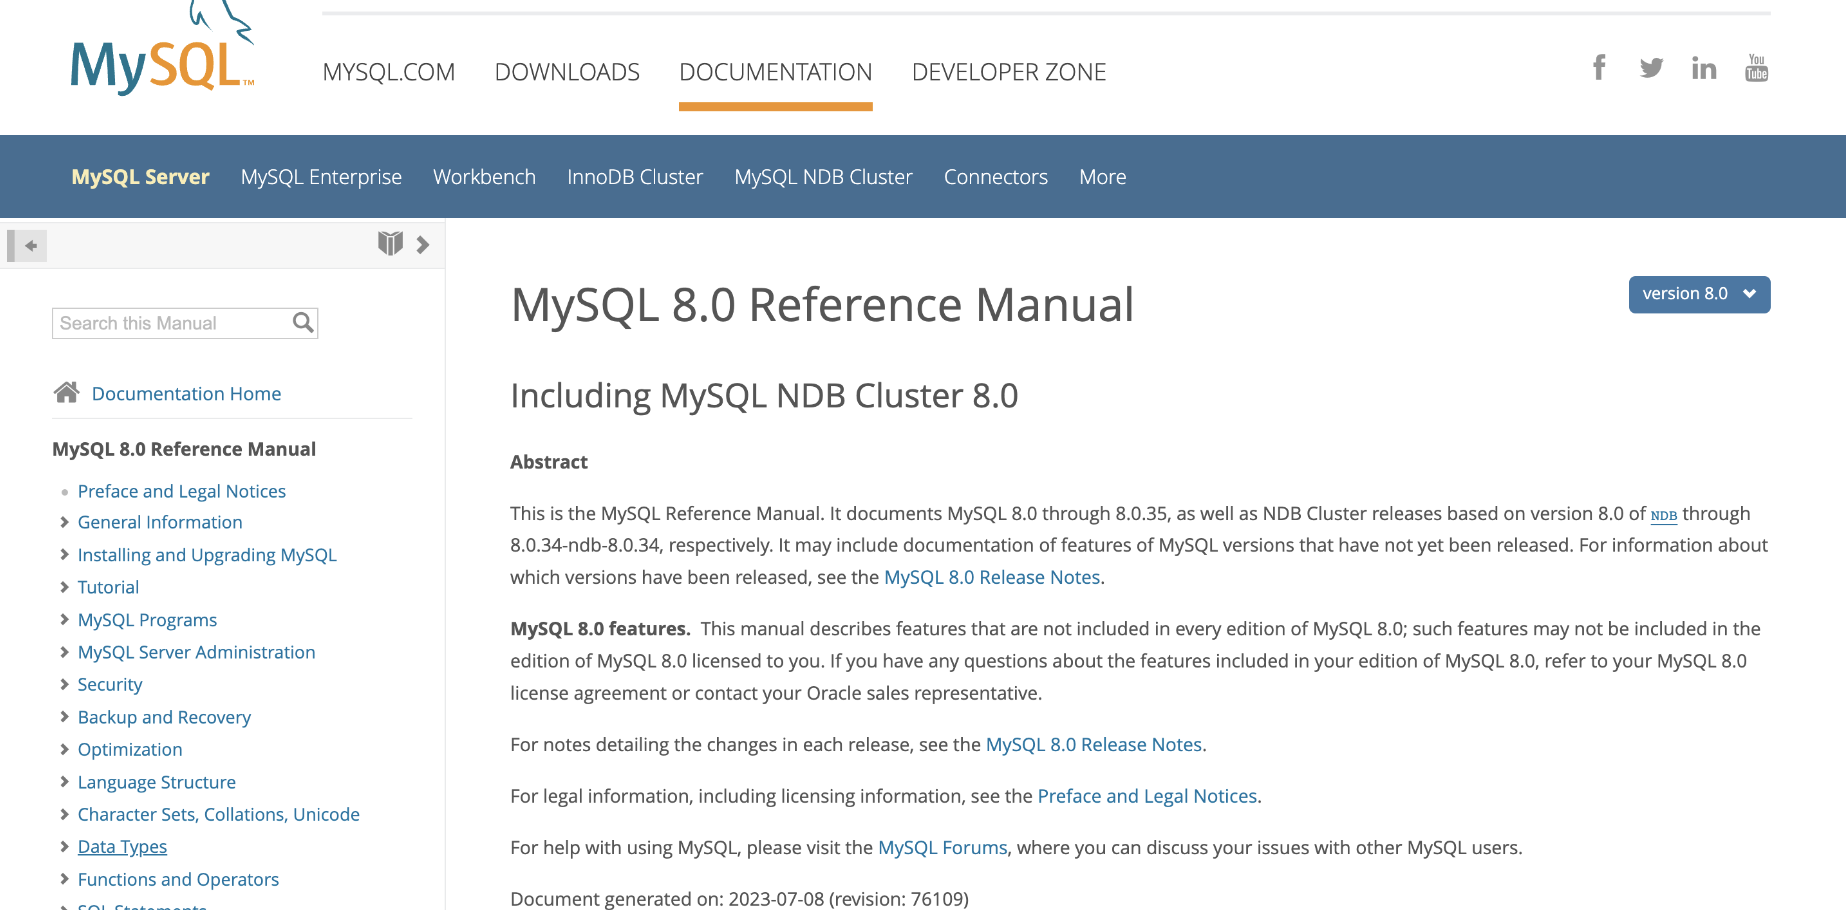Image resolution: width=1846 pixels, height=910 pixels.
Task: Open Installing and Upgrading MySQL link
Action: (207, 554)
